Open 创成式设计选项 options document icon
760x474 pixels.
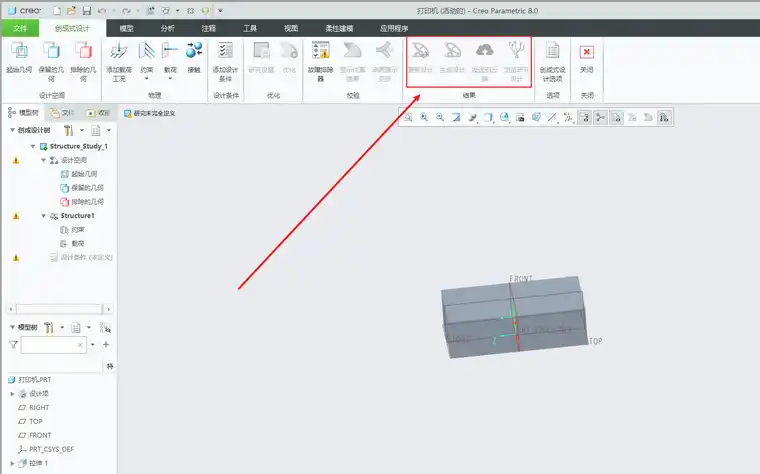point(553,50)
